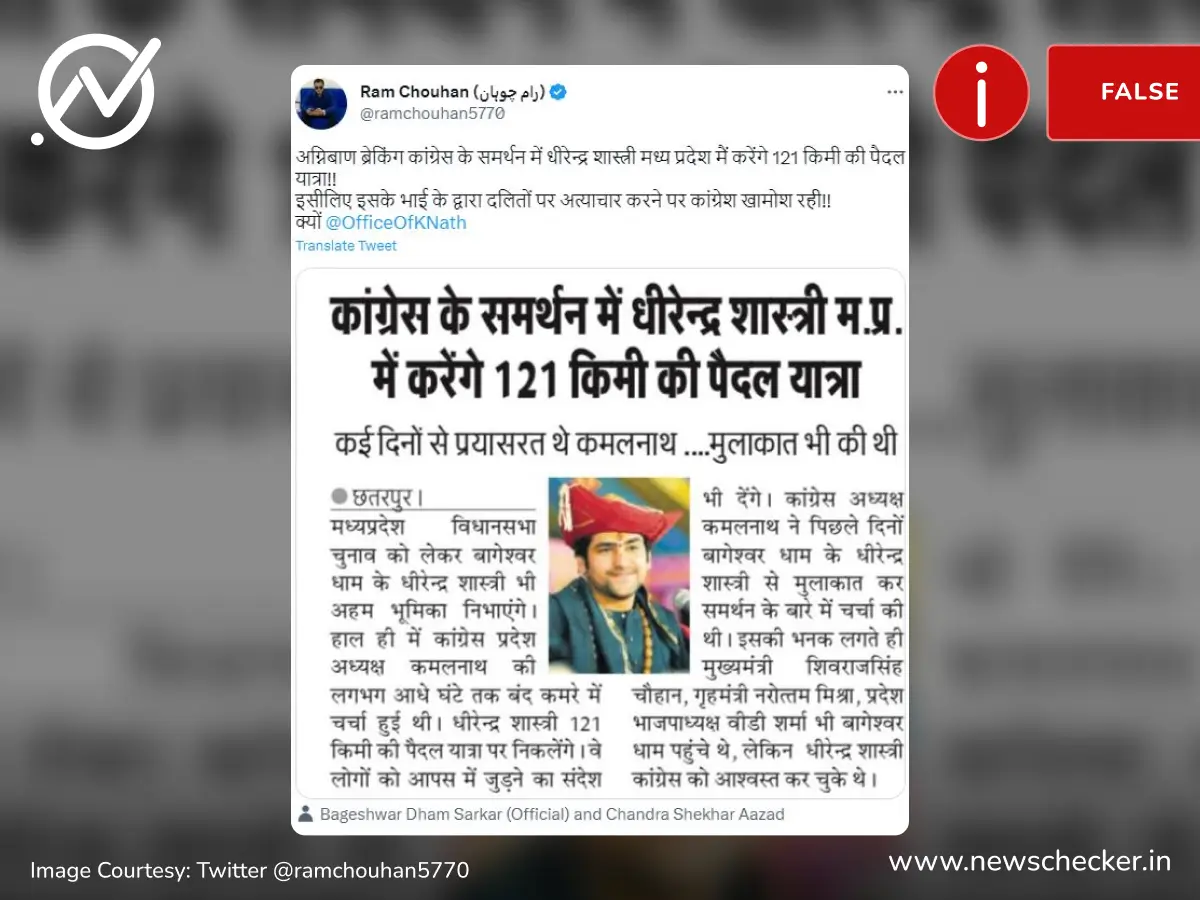Click the blue verified badge icon
Image resolution: width=1200 pixels, height=900 pixels.
click(x=558, y=92)
